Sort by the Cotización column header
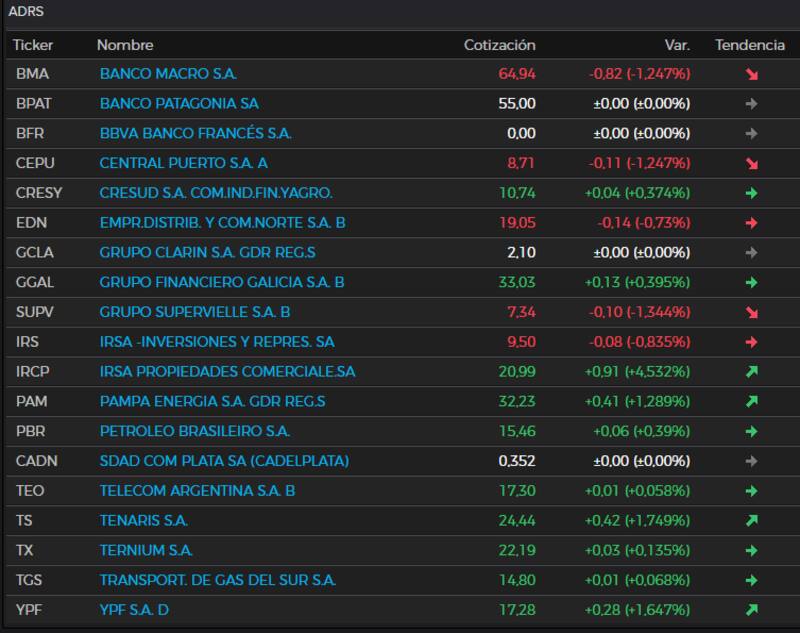Screen dimensions: 800x633 499,45
